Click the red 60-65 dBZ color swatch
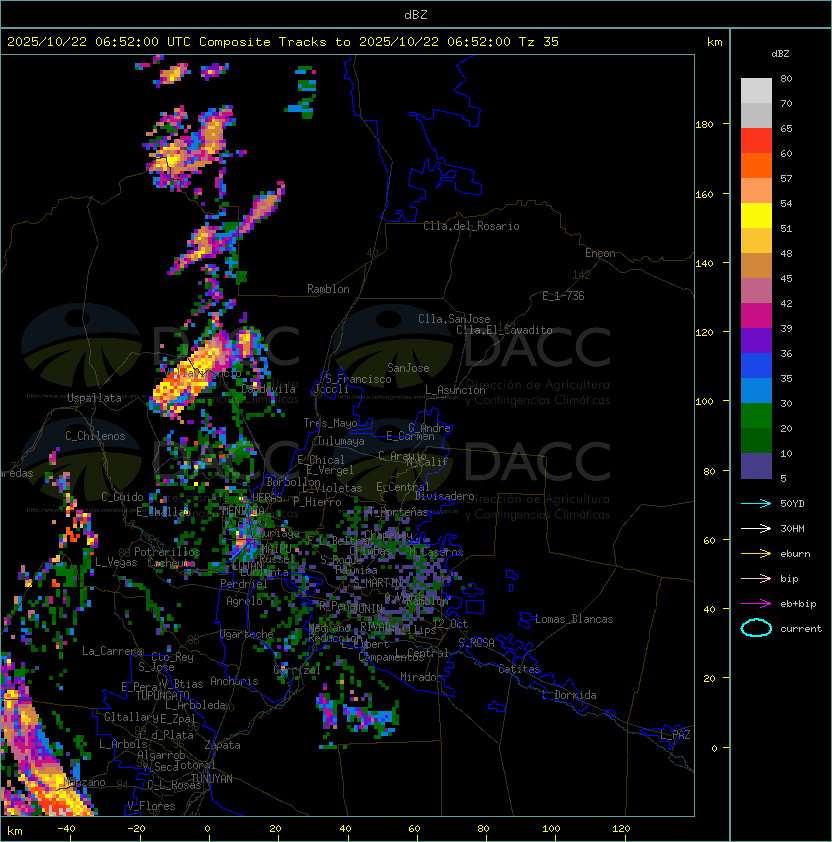Image resolution: width=832 pixels, height=842 pixels. [756, 141]
